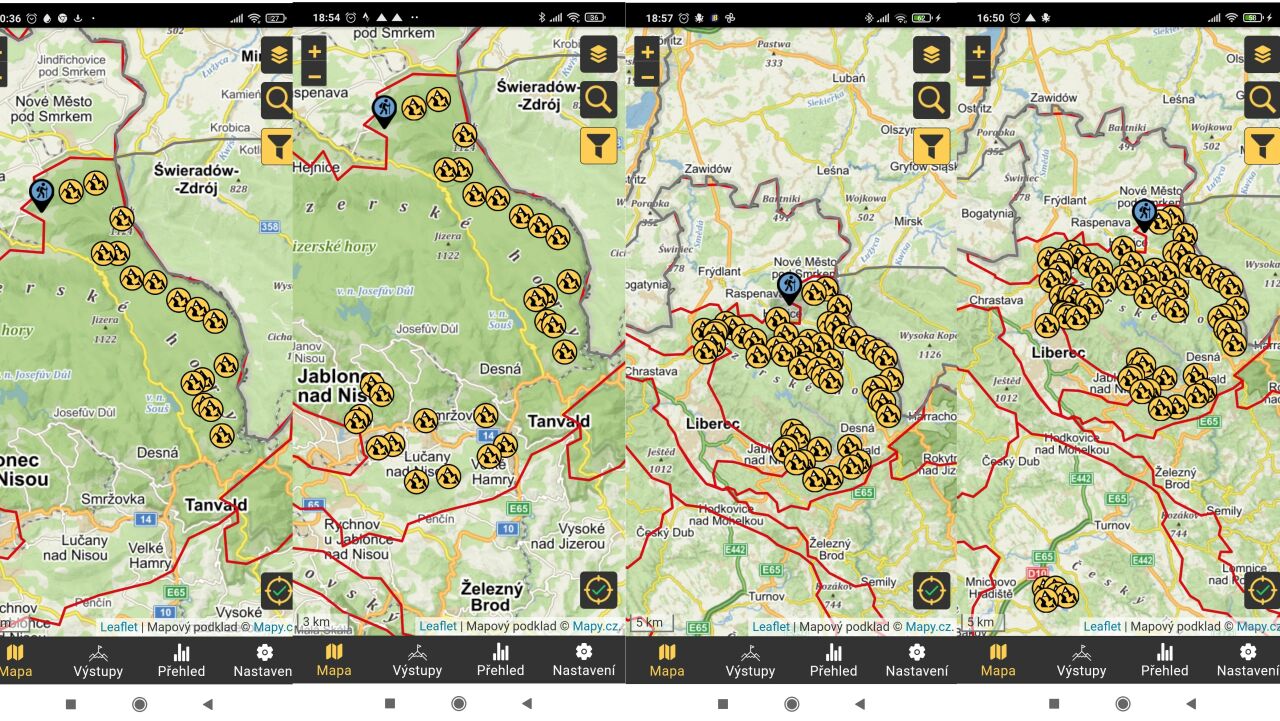Viewport: 1280px width, 721px height.
Task: Tap the Android back triangle under 16:50 screen
Action: click(1189, 704)
